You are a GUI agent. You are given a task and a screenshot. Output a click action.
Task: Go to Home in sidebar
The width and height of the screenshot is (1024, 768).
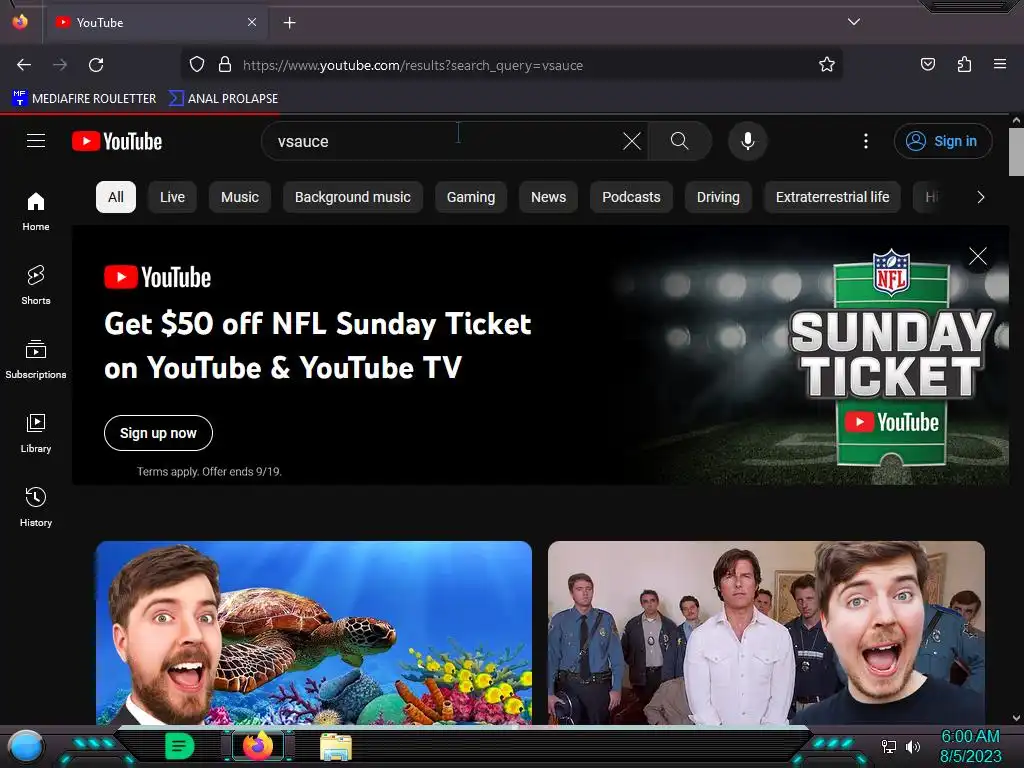pyautogui.click(x=36, y=212)
